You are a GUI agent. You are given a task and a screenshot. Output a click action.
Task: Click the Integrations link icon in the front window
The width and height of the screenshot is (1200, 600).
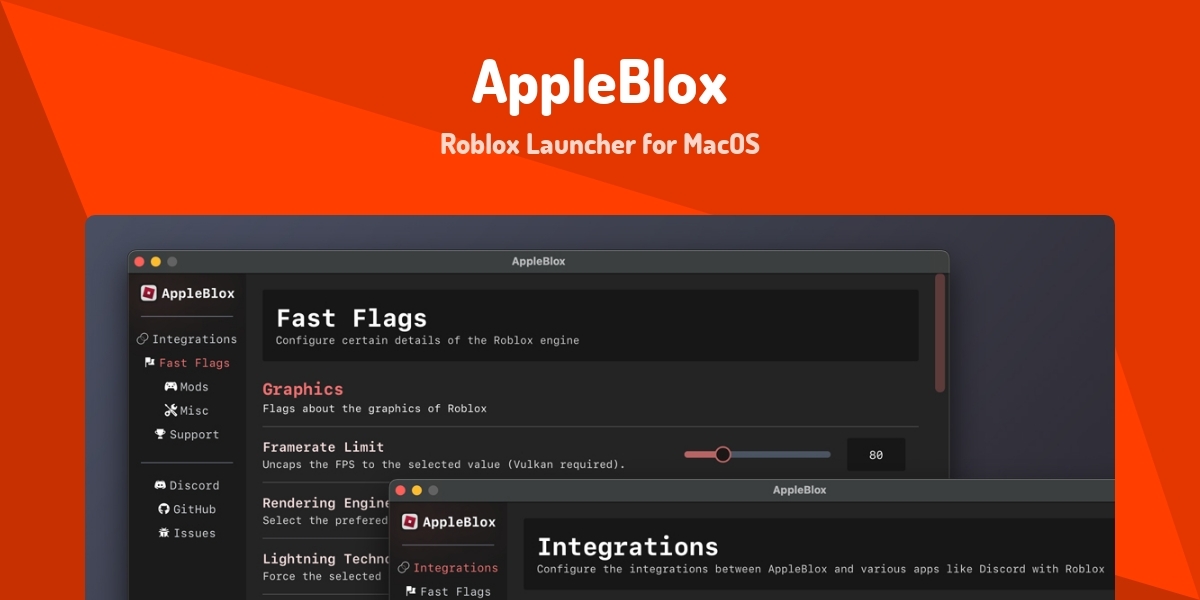(403, 568)
